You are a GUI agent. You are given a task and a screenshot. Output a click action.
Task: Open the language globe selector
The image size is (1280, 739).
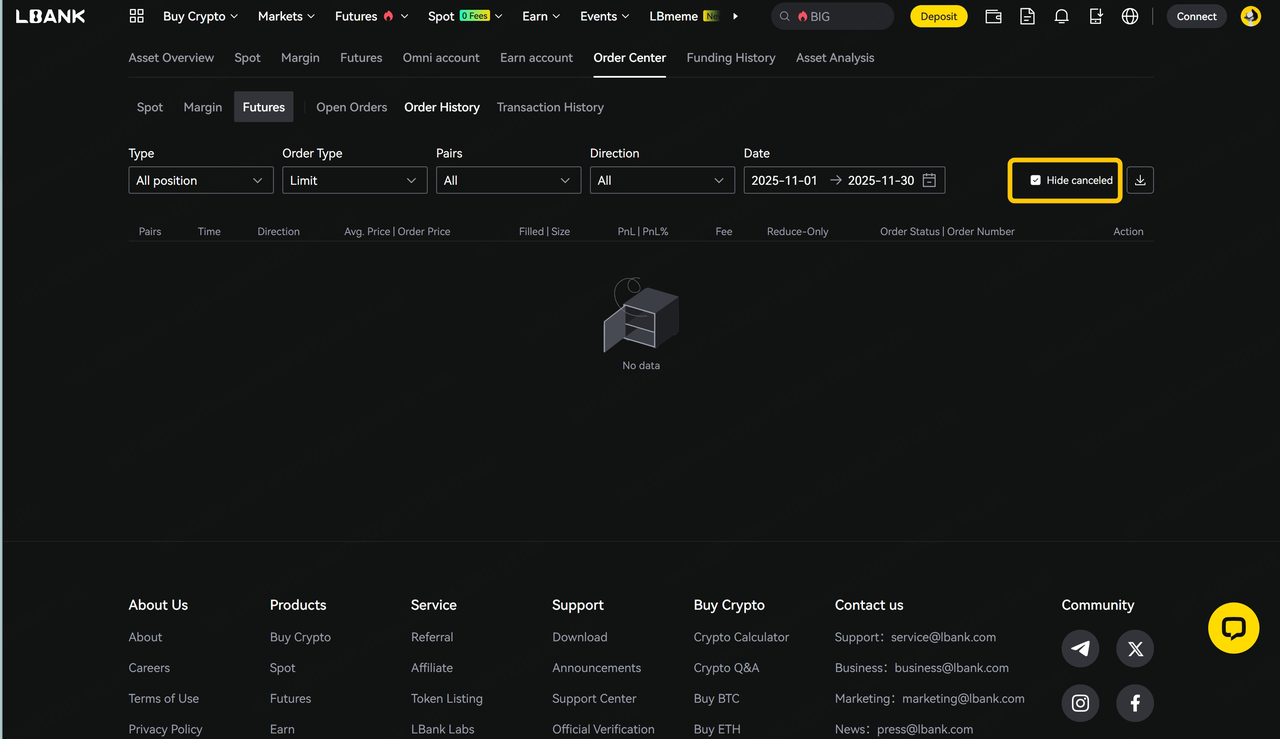click(x=1130, y=16)
